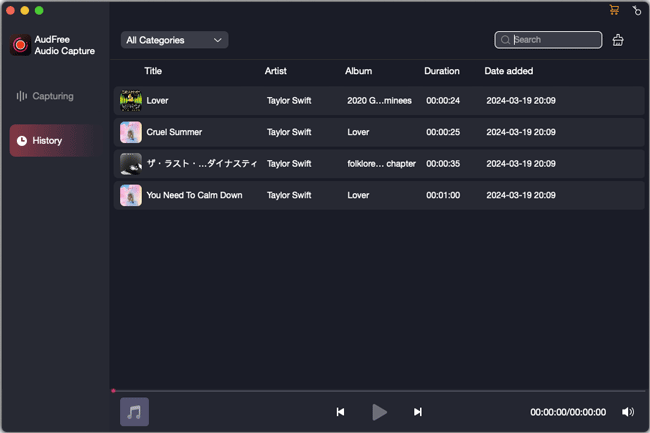Sort by the Album column header
650x433 pixels.
click(x=359, y=71)
